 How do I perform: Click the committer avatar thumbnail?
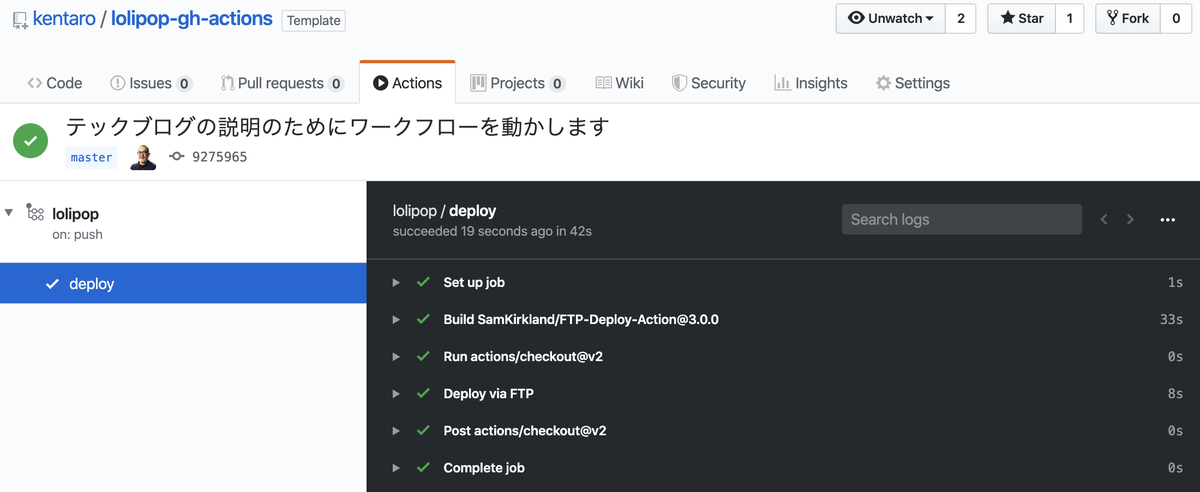coord(143,157)
